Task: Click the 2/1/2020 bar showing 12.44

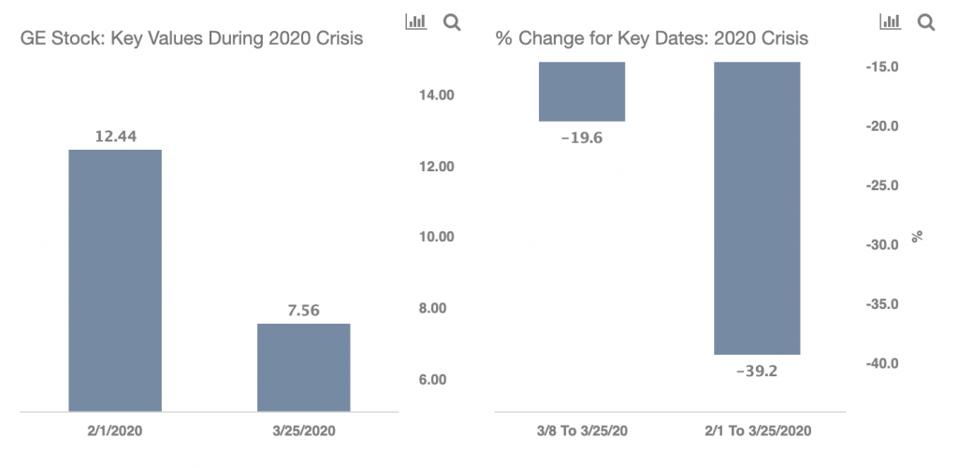Action: tap(115, 280)
